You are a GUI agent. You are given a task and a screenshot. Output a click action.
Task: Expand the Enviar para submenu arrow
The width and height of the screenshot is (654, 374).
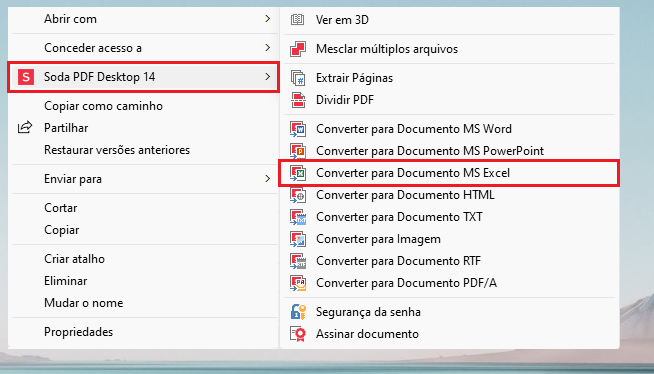[267, 179]
